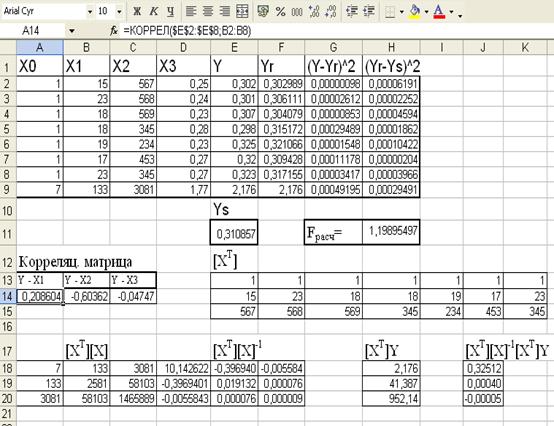Image resolution: width=554 pixels, height=426 pixels.
Task: Decrease indent in cell
Action: coord(352,11)
